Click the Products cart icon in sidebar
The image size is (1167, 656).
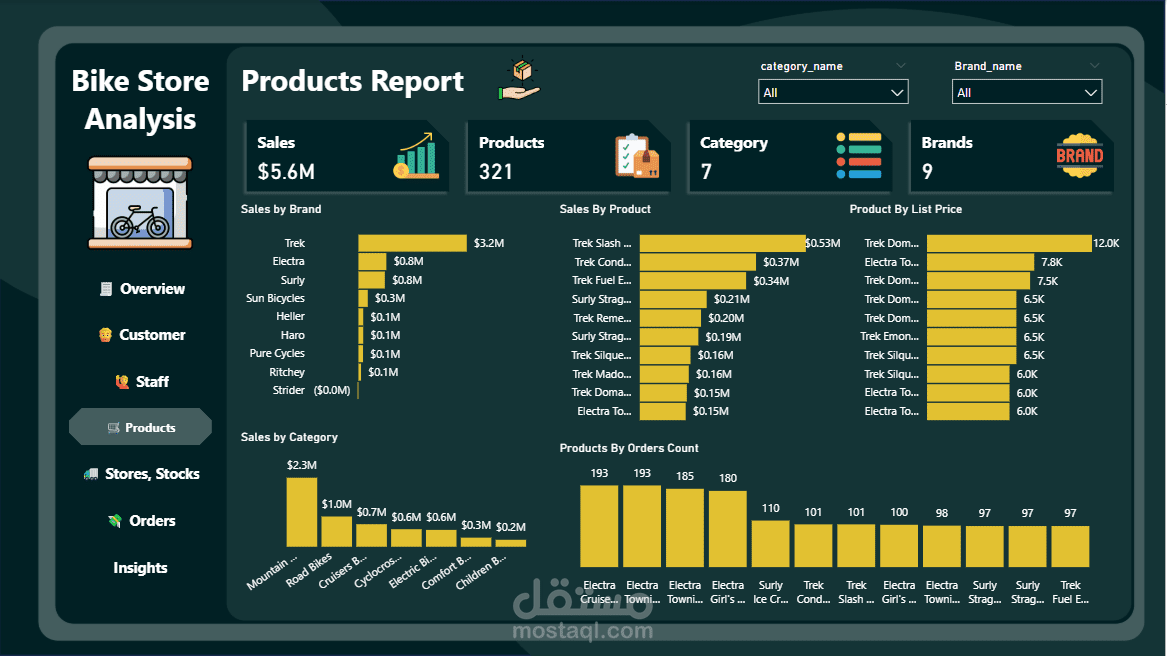113,428
